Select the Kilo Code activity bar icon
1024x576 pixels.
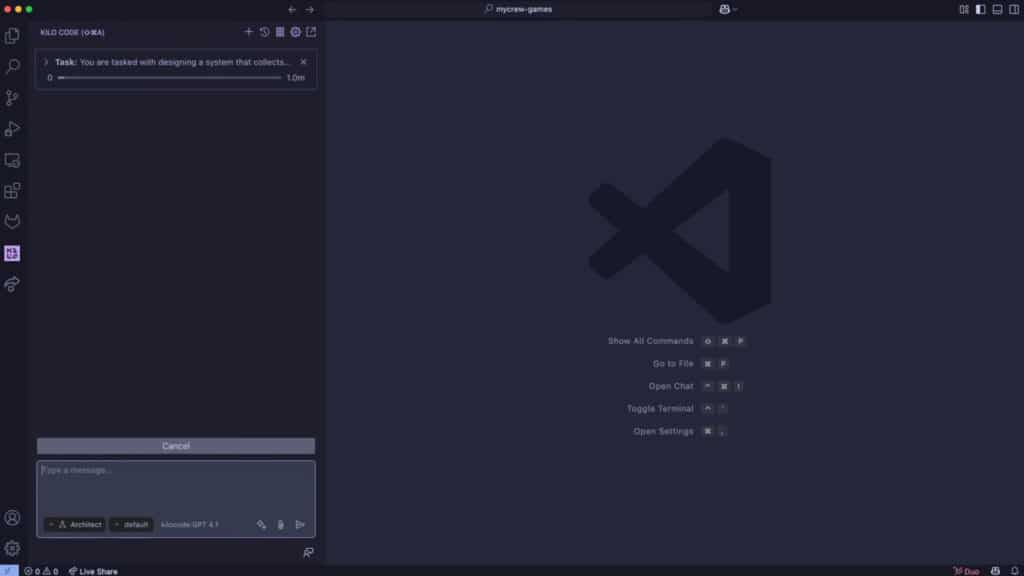click(12, 253)
